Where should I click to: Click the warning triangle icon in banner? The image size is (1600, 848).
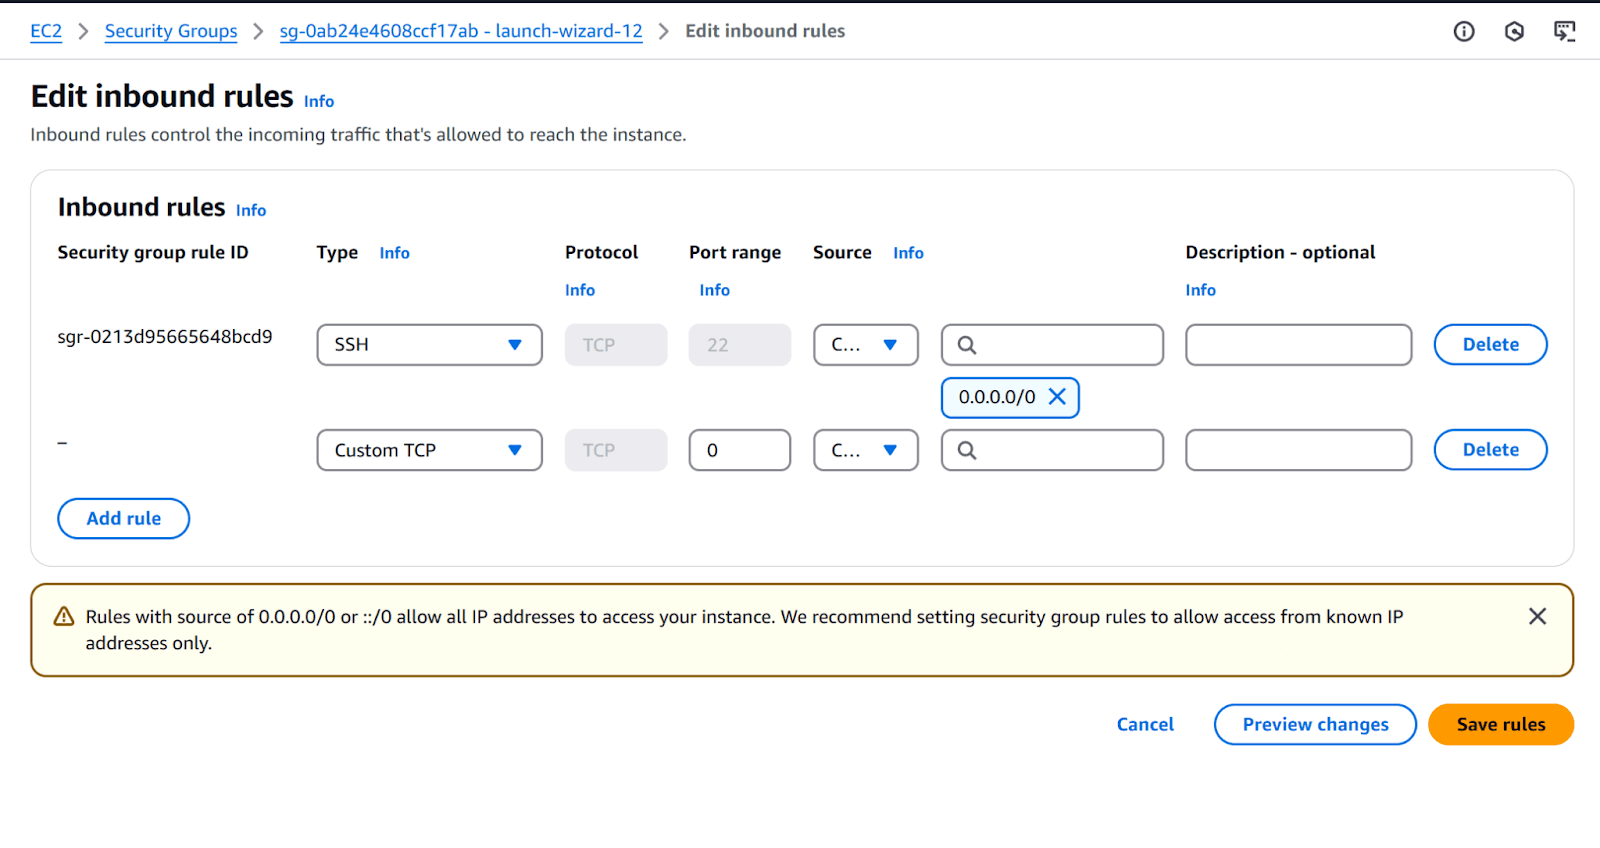(x=64, y=617)
